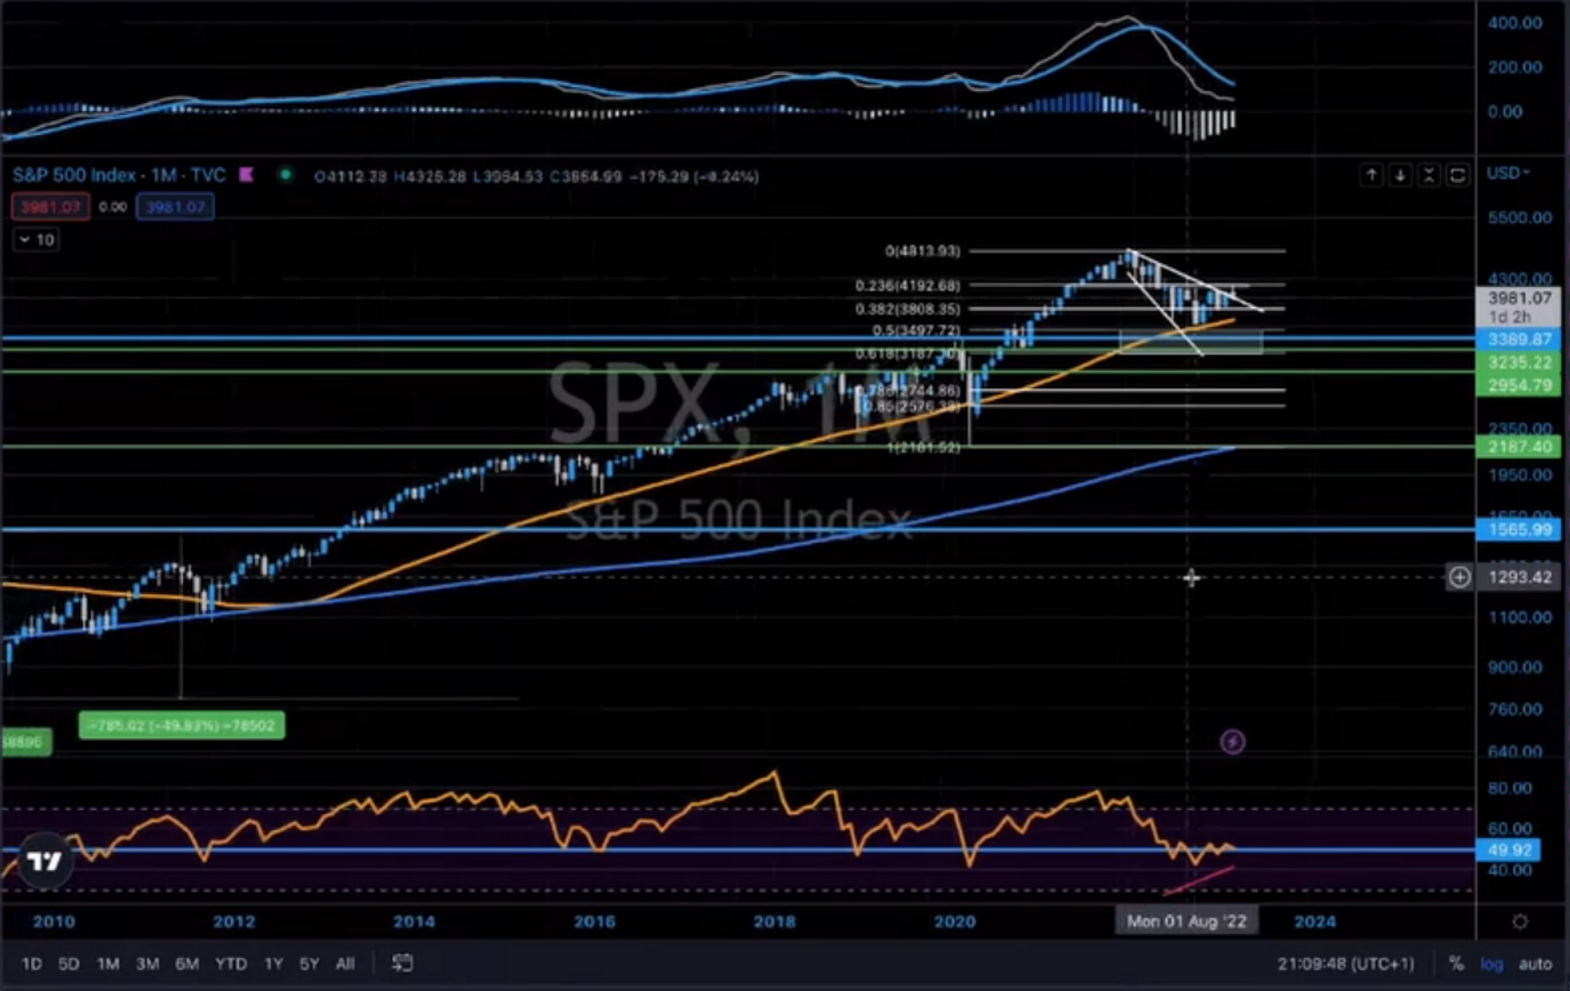Toggle percent scale mode
This screenshot has width=1570, height=991.
1456,964
